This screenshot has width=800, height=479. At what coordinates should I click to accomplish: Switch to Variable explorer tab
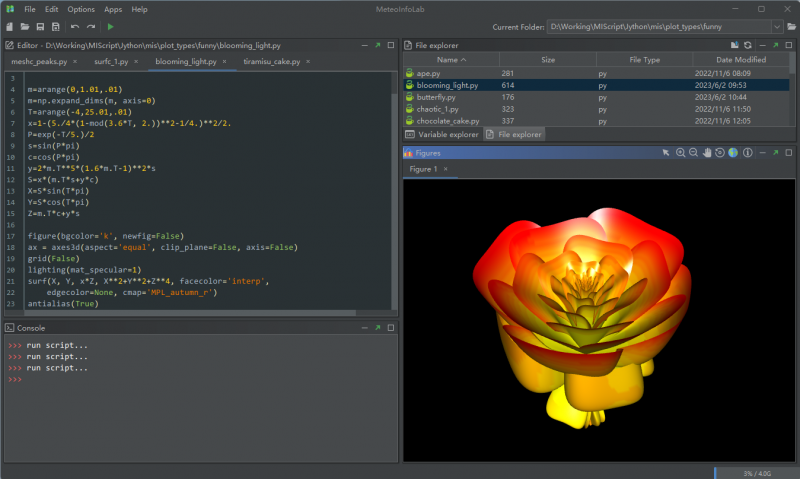442,134
